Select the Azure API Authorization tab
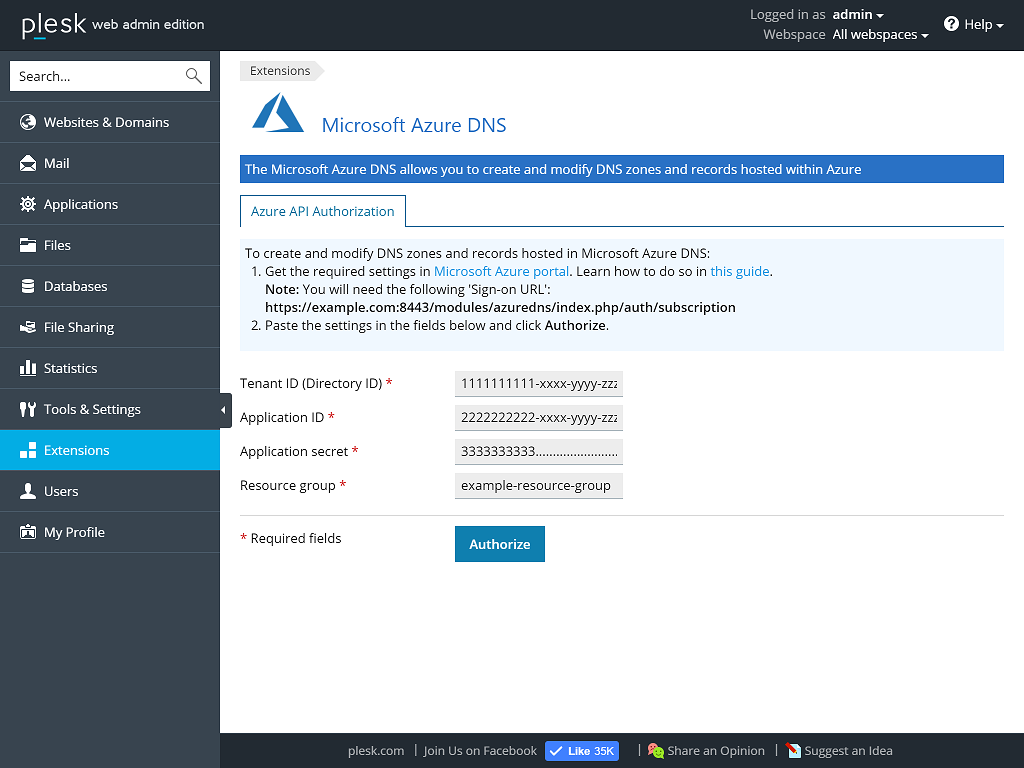The width and height of the screenshot is (1024, 768). pyautogui.click(x=322, y=211)
